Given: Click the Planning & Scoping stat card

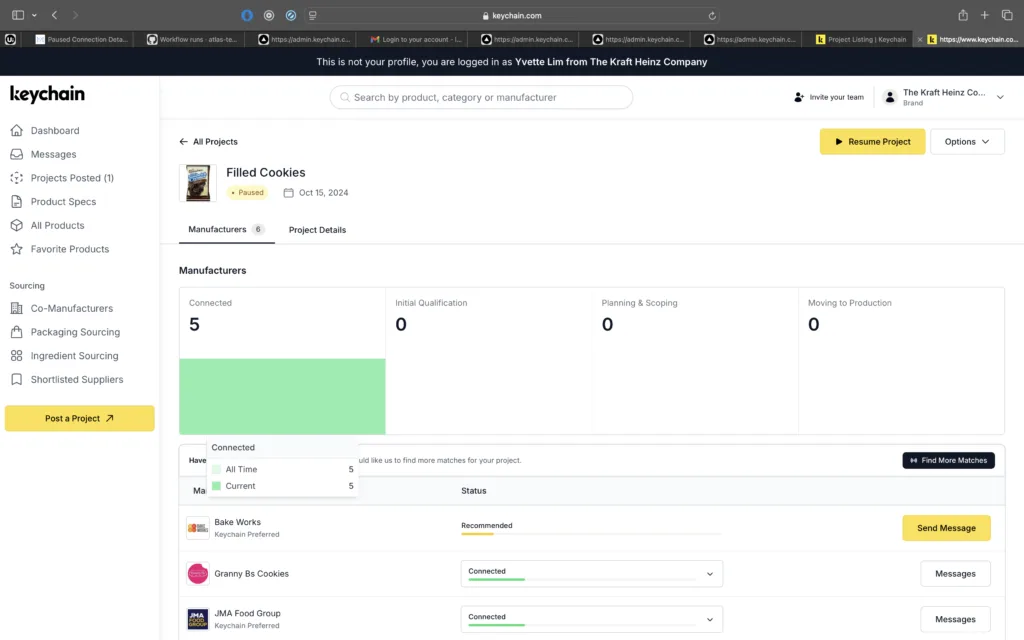Looking at the screenshot, I should point(695,361).
